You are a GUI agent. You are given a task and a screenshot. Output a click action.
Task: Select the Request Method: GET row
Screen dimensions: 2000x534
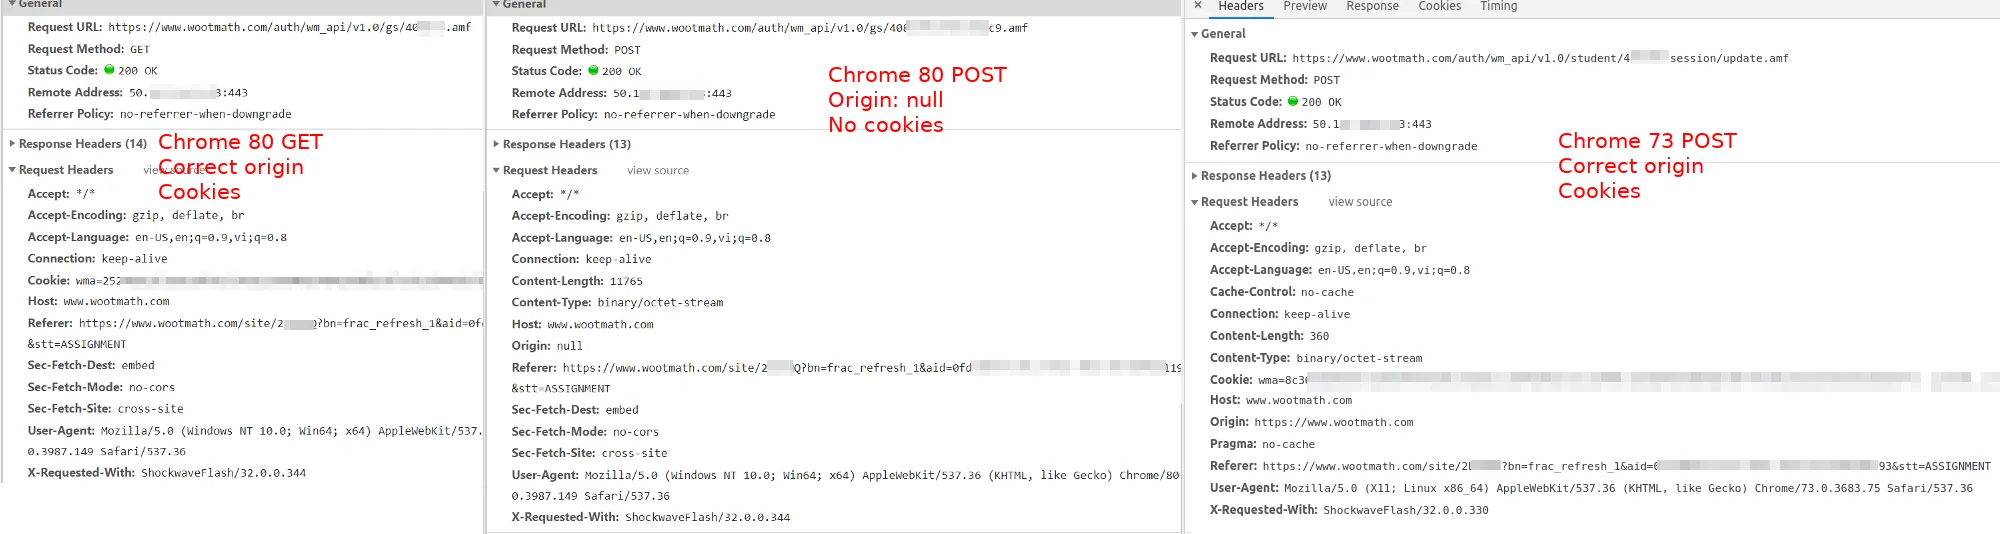click(89, 49)
